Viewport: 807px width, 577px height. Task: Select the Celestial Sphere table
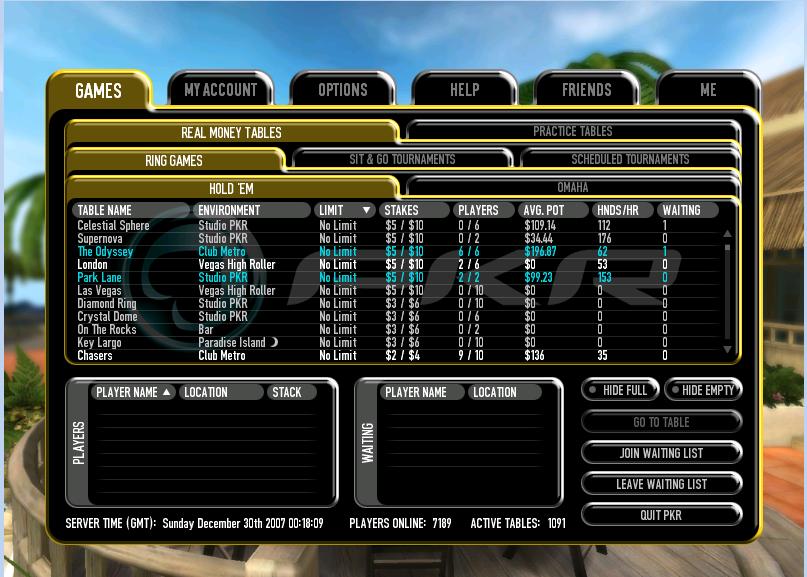pos(396,225)
